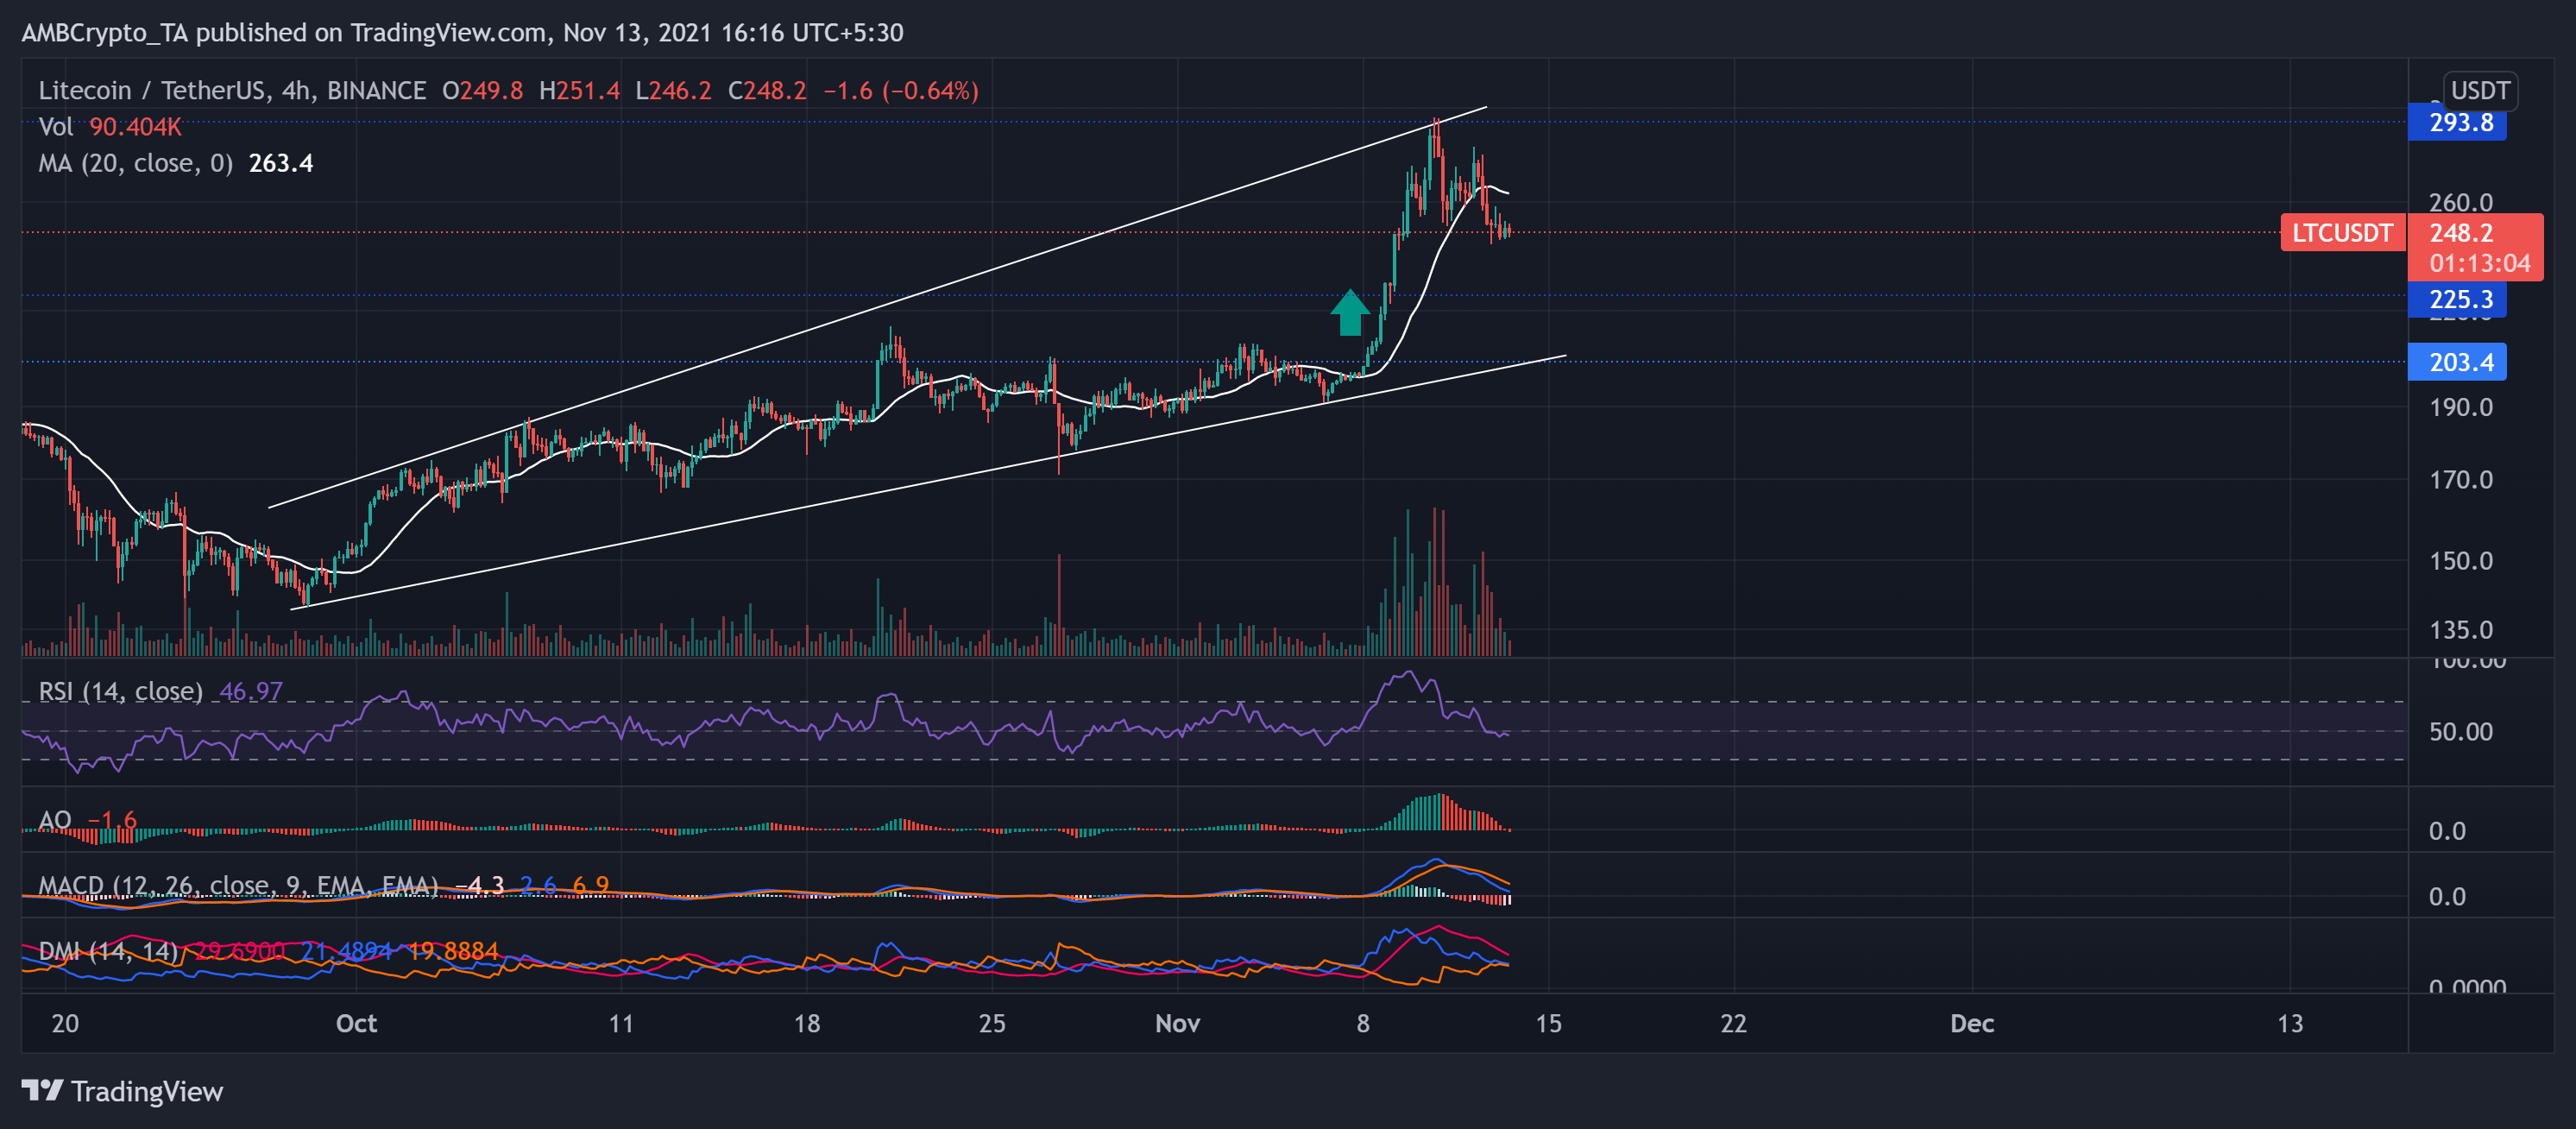Image resolution: width=2576 pixels, height=1129 pixels.
Task: Click the AMBCrypto_TA published header text
Action: click(x=462, y=33)
